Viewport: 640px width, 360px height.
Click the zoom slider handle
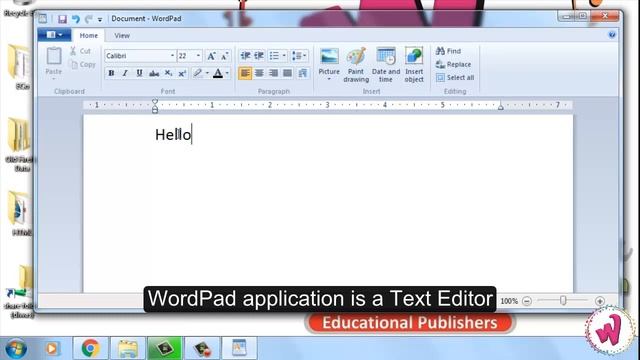coord(563,301)
